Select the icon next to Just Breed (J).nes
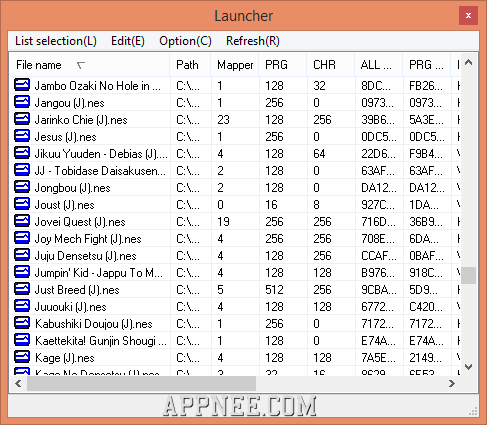The height and width of the screenshot is (425, 487). coord(22,289)
